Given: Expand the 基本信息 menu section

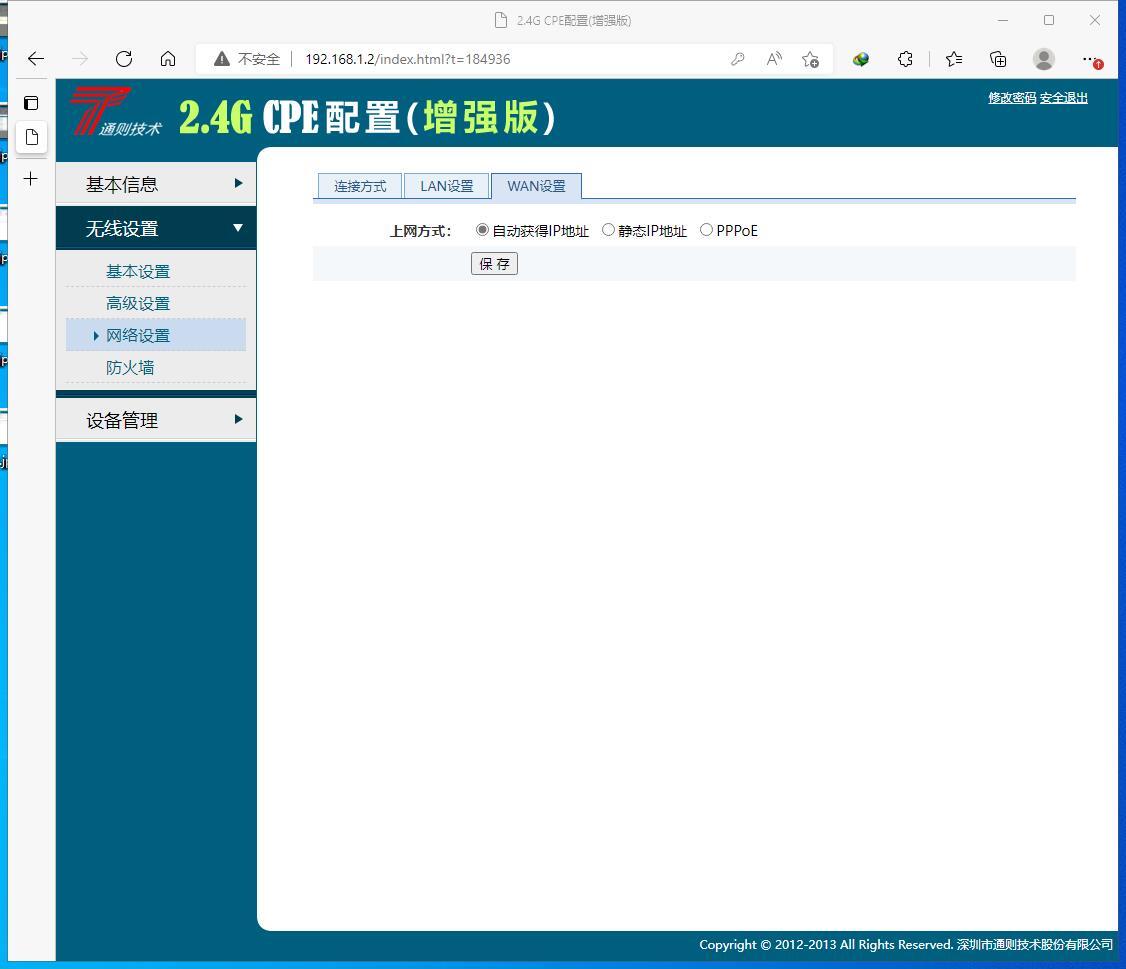Looking at the screenshot, I should tap(156, 184).
